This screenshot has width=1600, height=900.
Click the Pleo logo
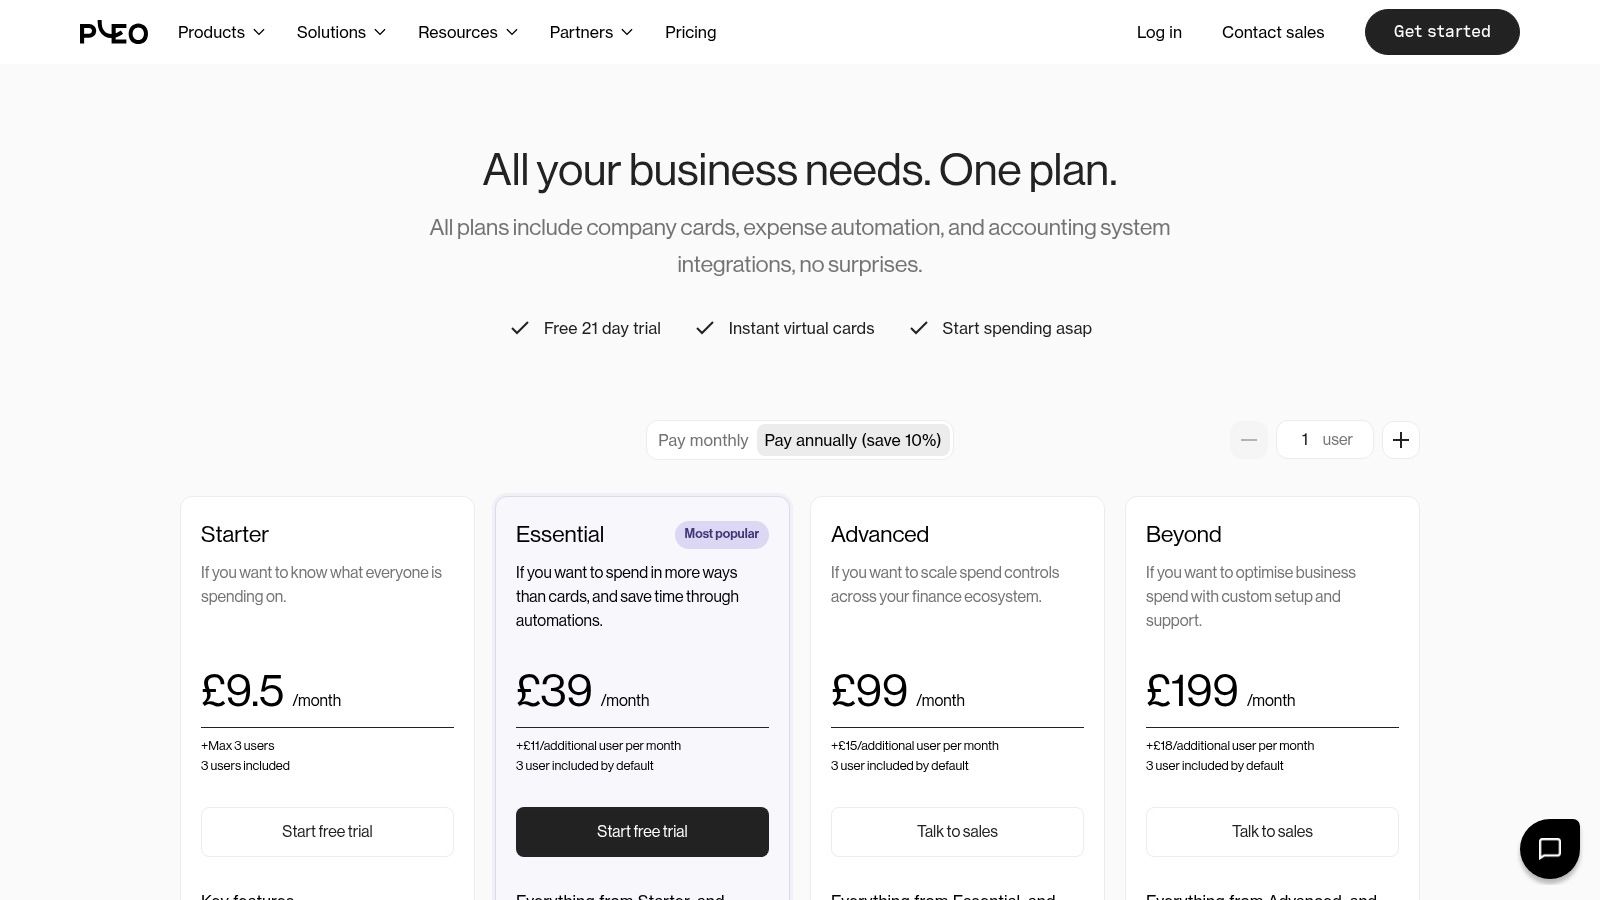(113, 33)
